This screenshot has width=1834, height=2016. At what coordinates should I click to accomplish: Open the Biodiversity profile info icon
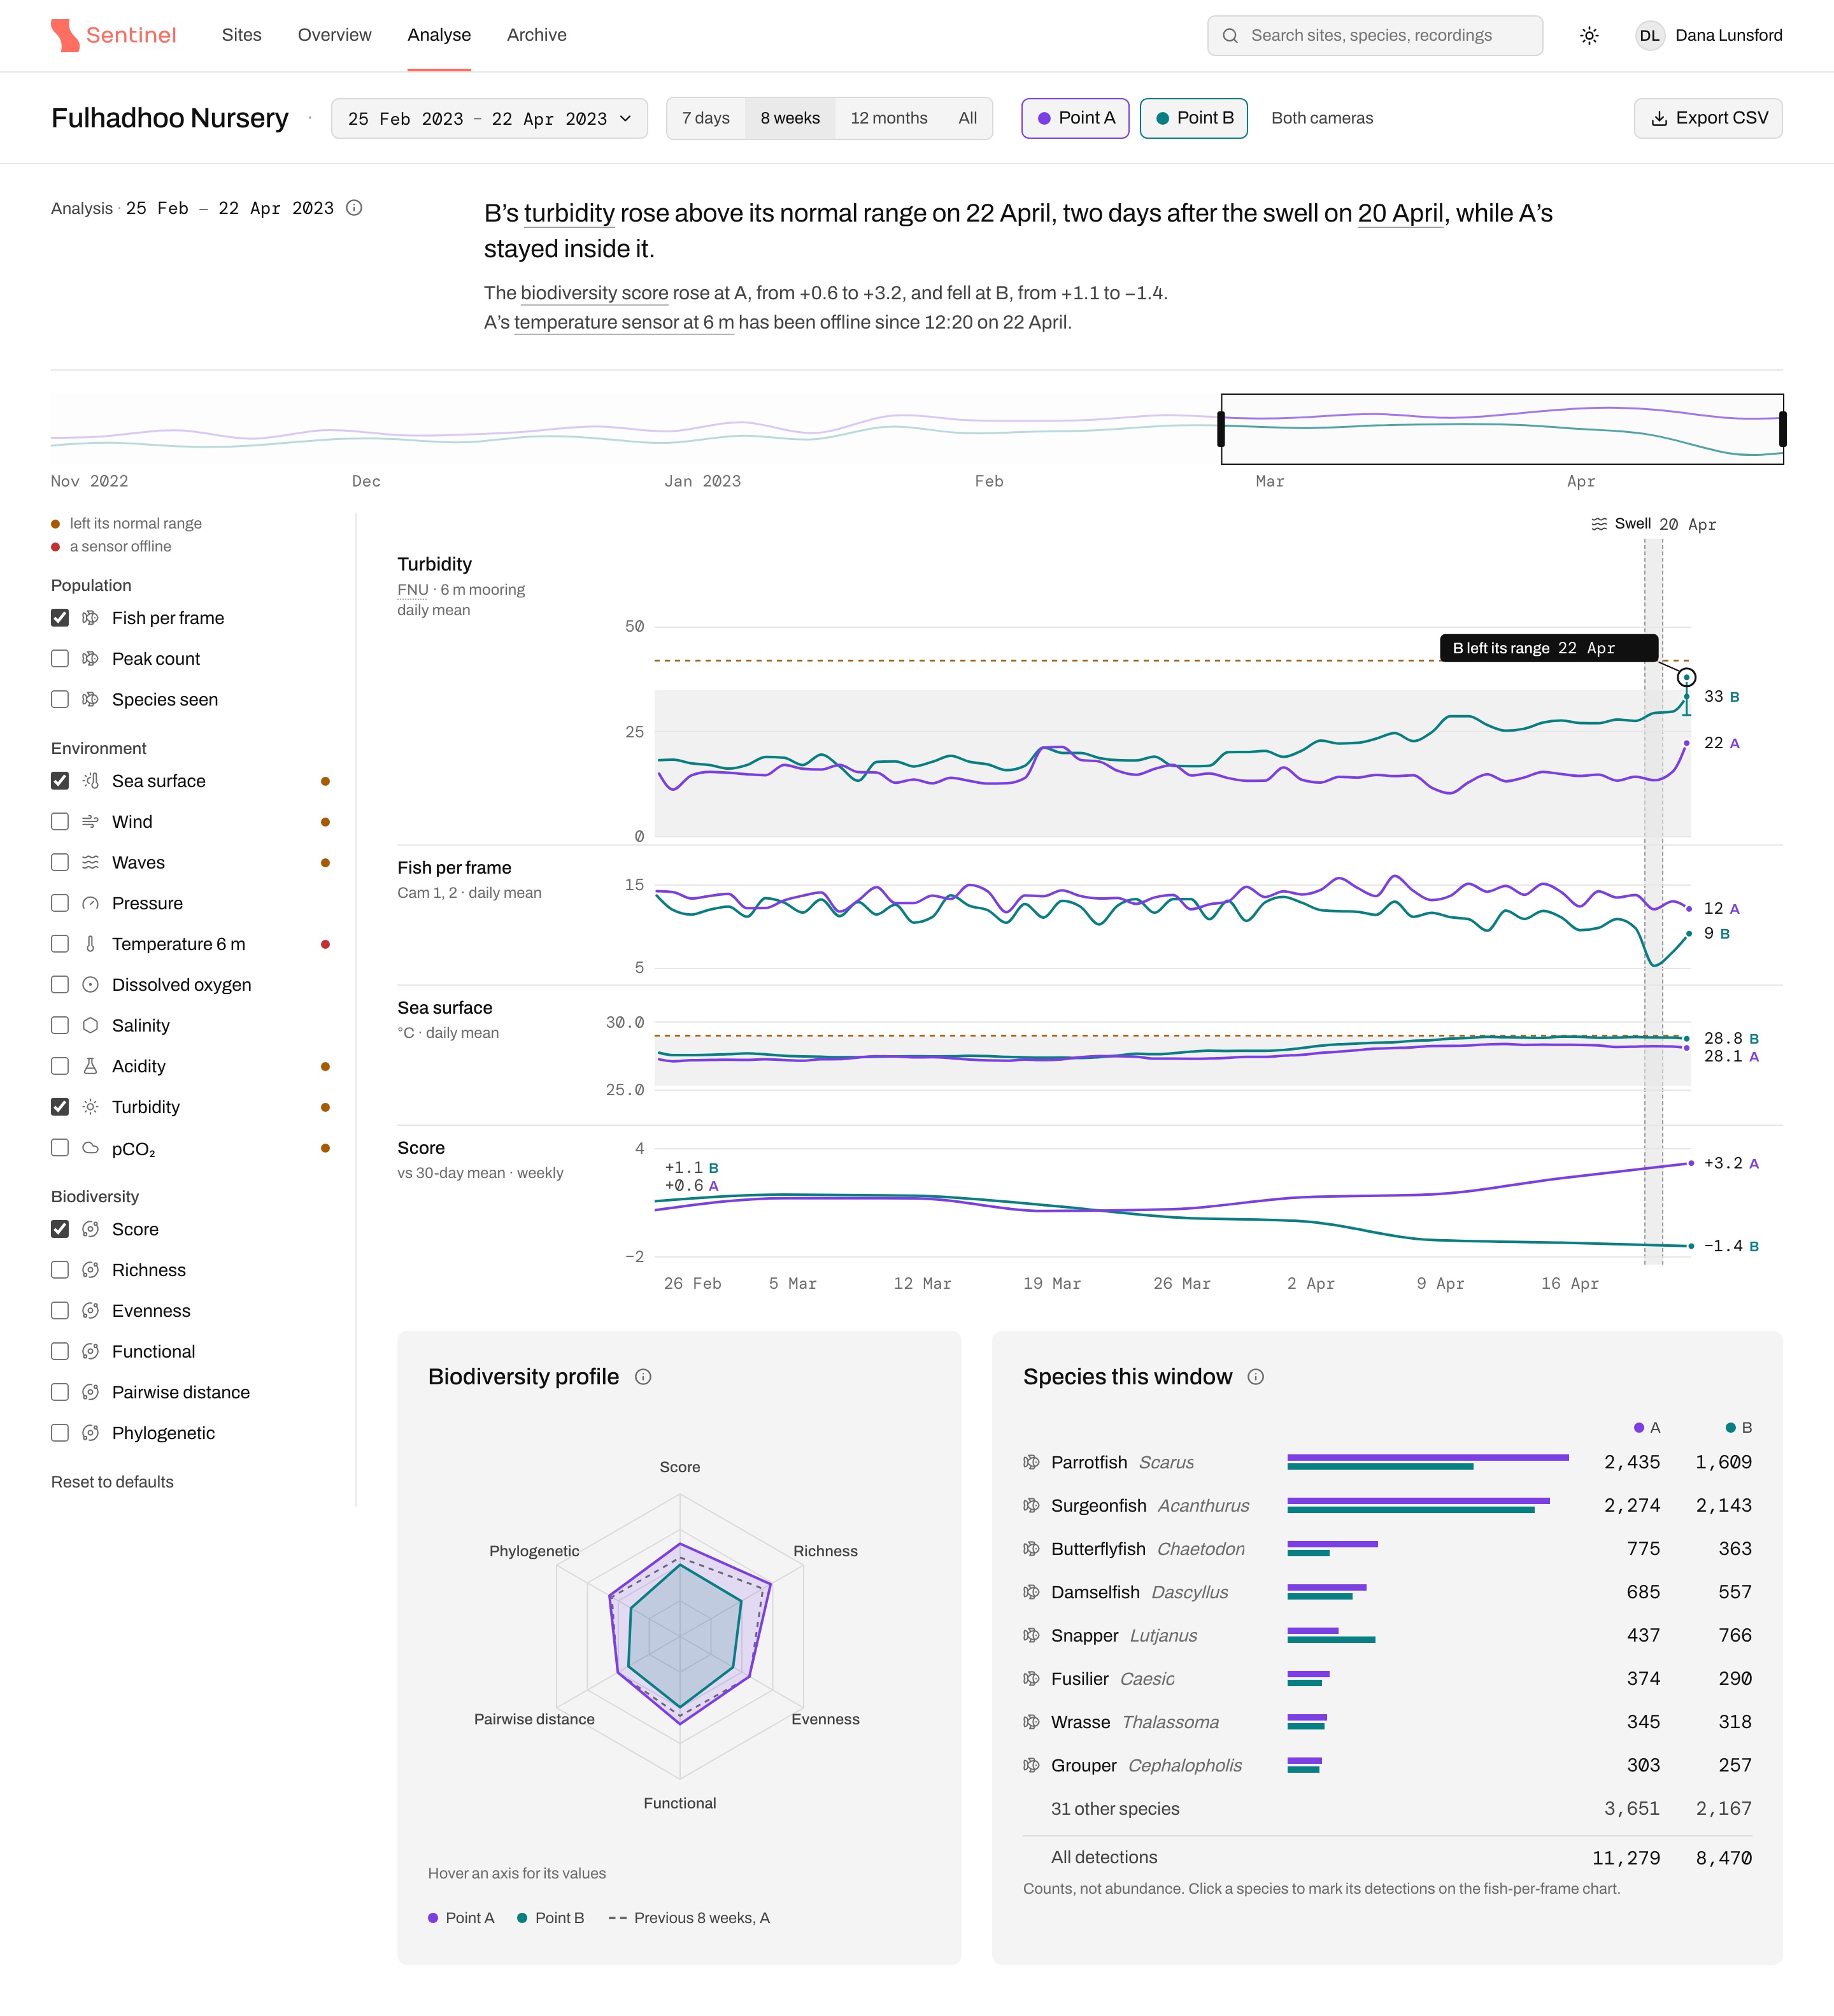coord(643,1377)
